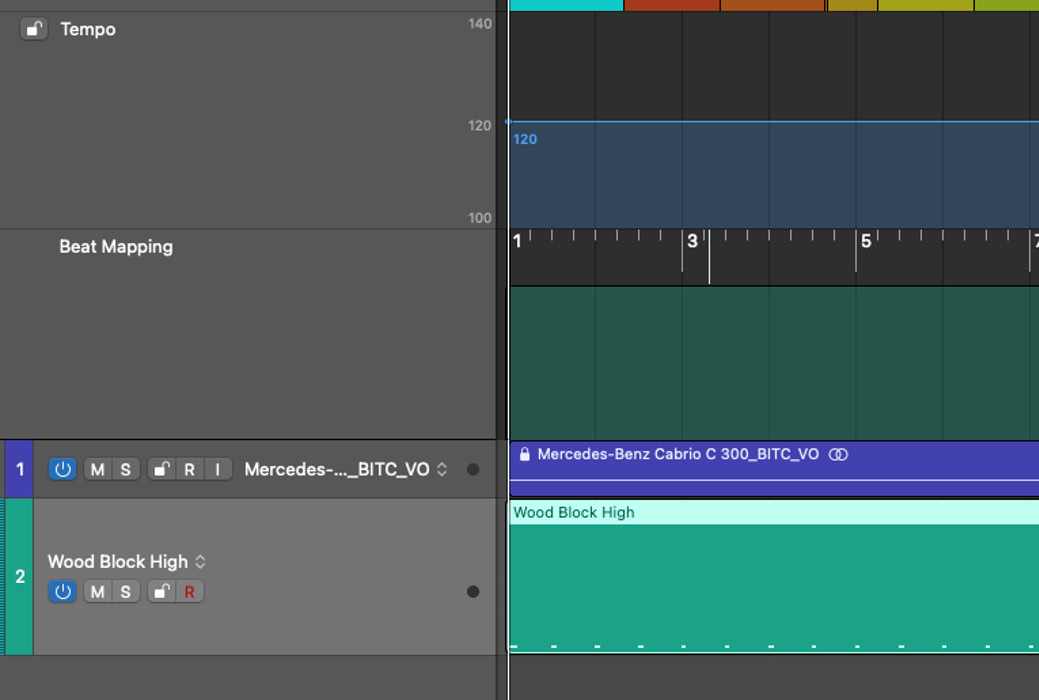Mute the Wood Block High track
Image resolution: width=1039 pixels, height=700 pixels.
point(97,591)
